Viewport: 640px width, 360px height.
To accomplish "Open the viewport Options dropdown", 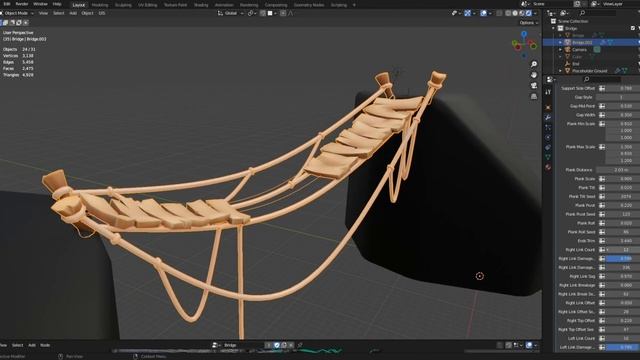I will [x=529, y=23].
